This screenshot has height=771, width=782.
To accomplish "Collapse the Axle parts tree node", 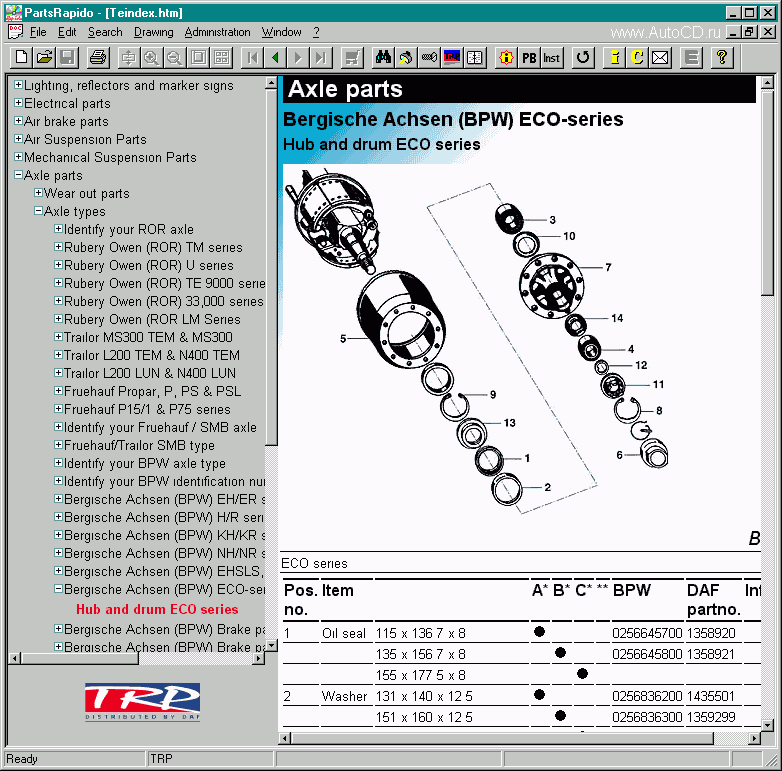I will coord(18,175).
